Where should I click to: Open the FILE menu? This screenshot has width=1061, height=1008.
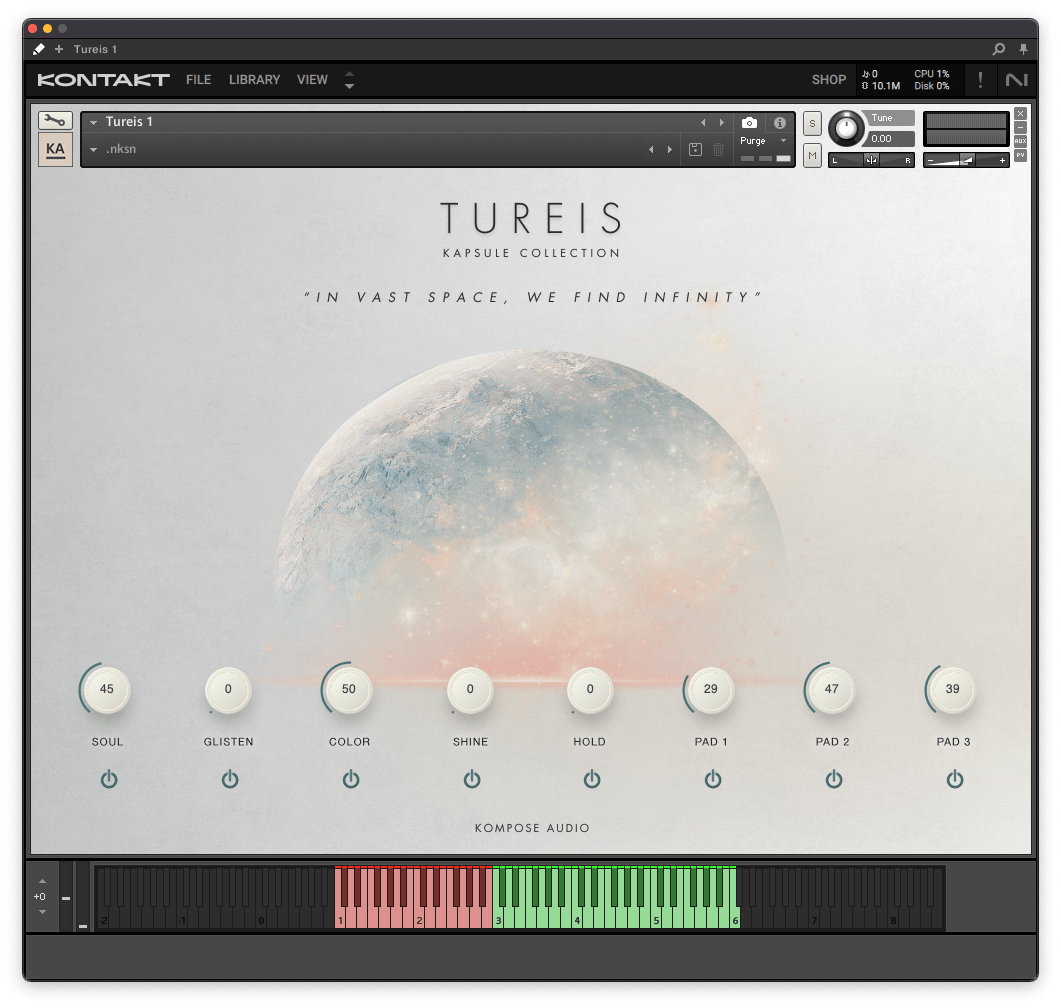(198, 80)
